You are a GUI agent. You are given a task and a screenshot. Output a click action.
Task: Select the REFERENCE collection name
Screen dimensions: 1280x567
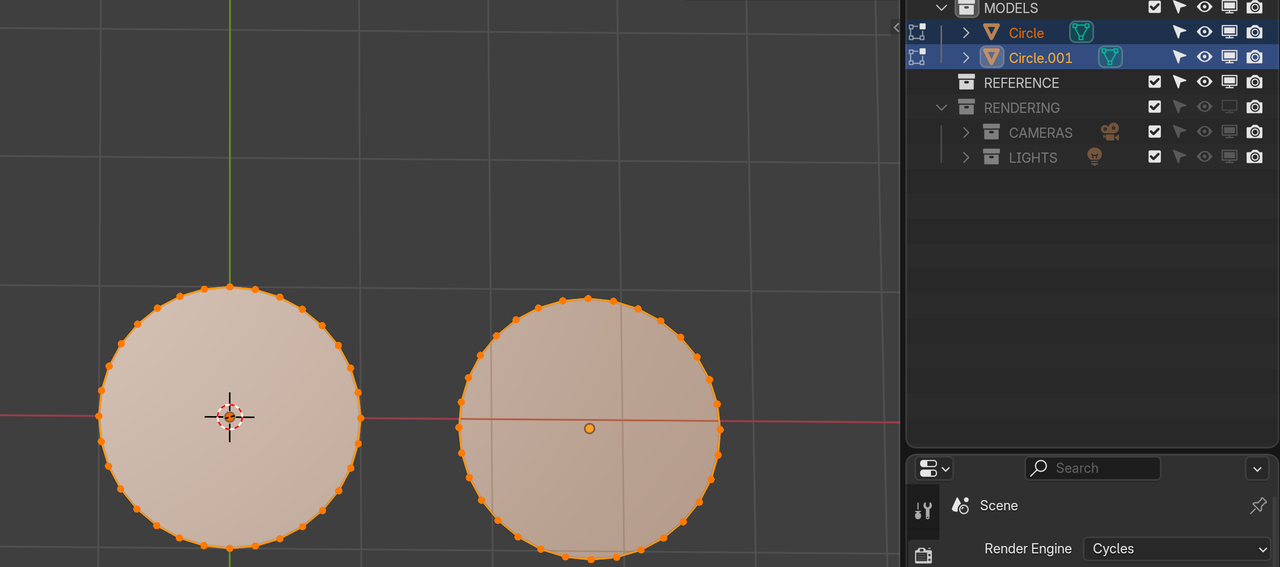(1021, 83)
